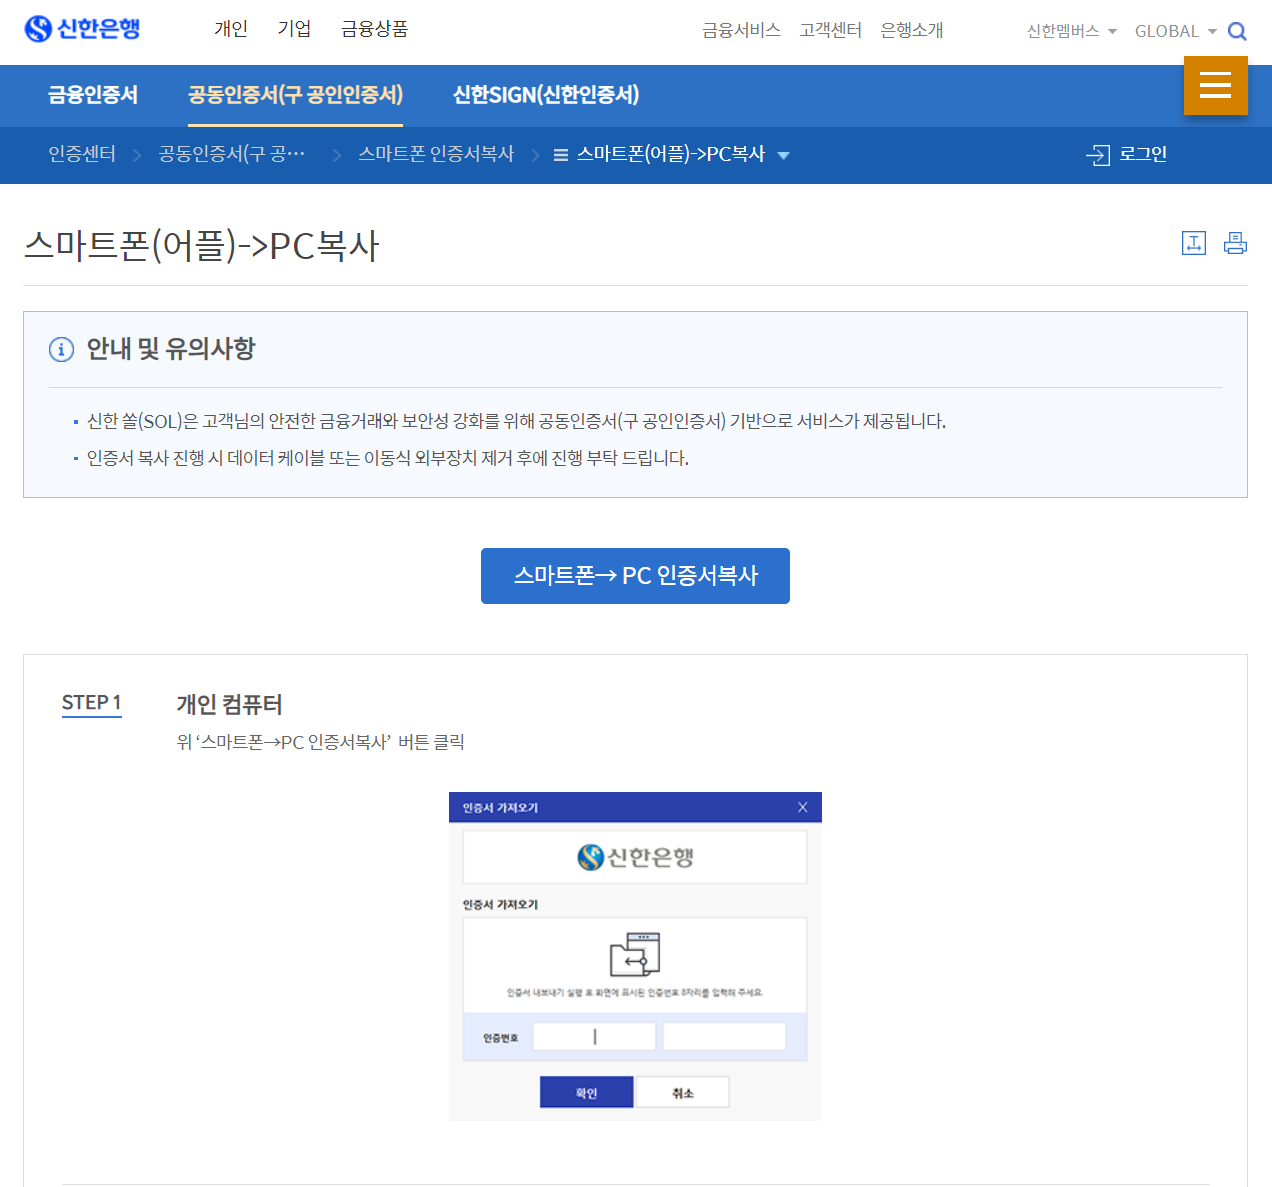Expand the 스마트폰(어플)->PC복사 breadcrumb dropdown arrow
Image resolution: width=1272 pixels, height=1187 pixels.
[x=784, y=156]
